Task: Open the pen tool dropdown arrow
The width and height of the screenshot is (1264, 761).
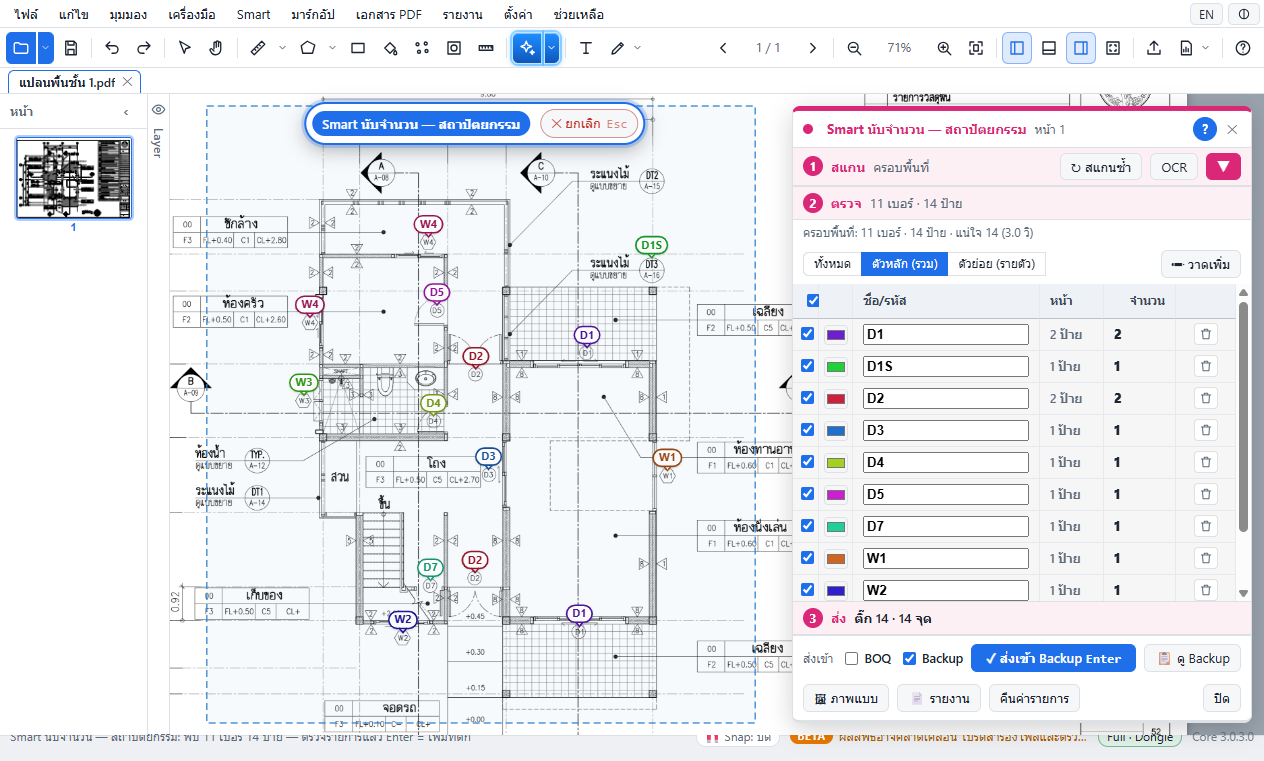Action: point(638,48)
